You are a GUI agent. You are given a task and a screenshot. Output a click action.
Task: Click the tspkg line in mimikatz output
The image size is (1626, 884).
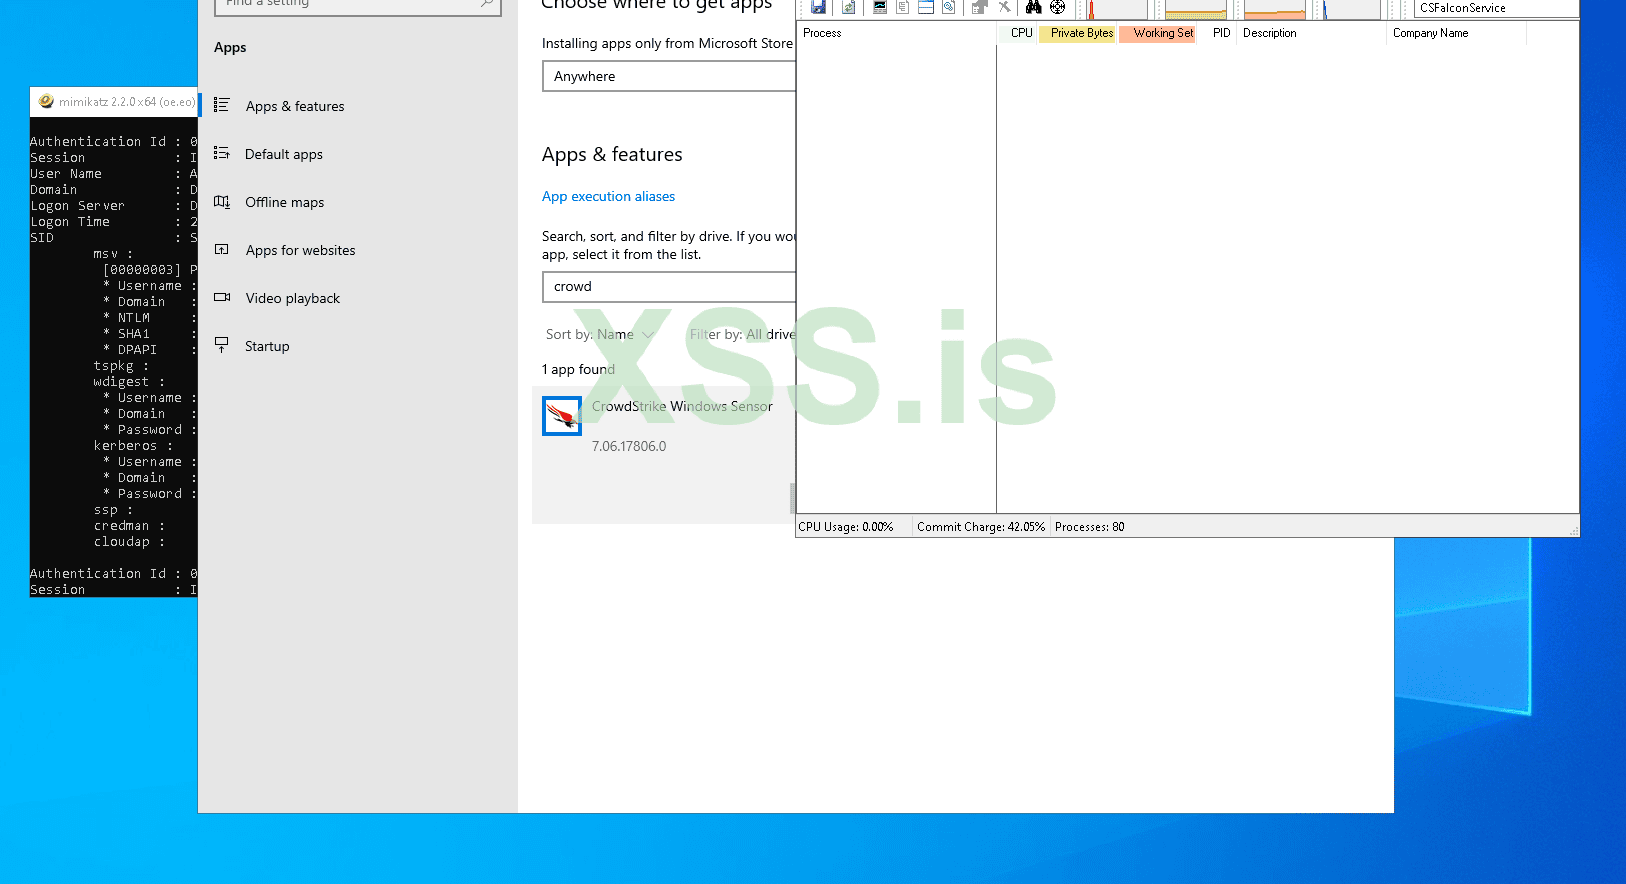pyautogui.click(x=121, y=366)
